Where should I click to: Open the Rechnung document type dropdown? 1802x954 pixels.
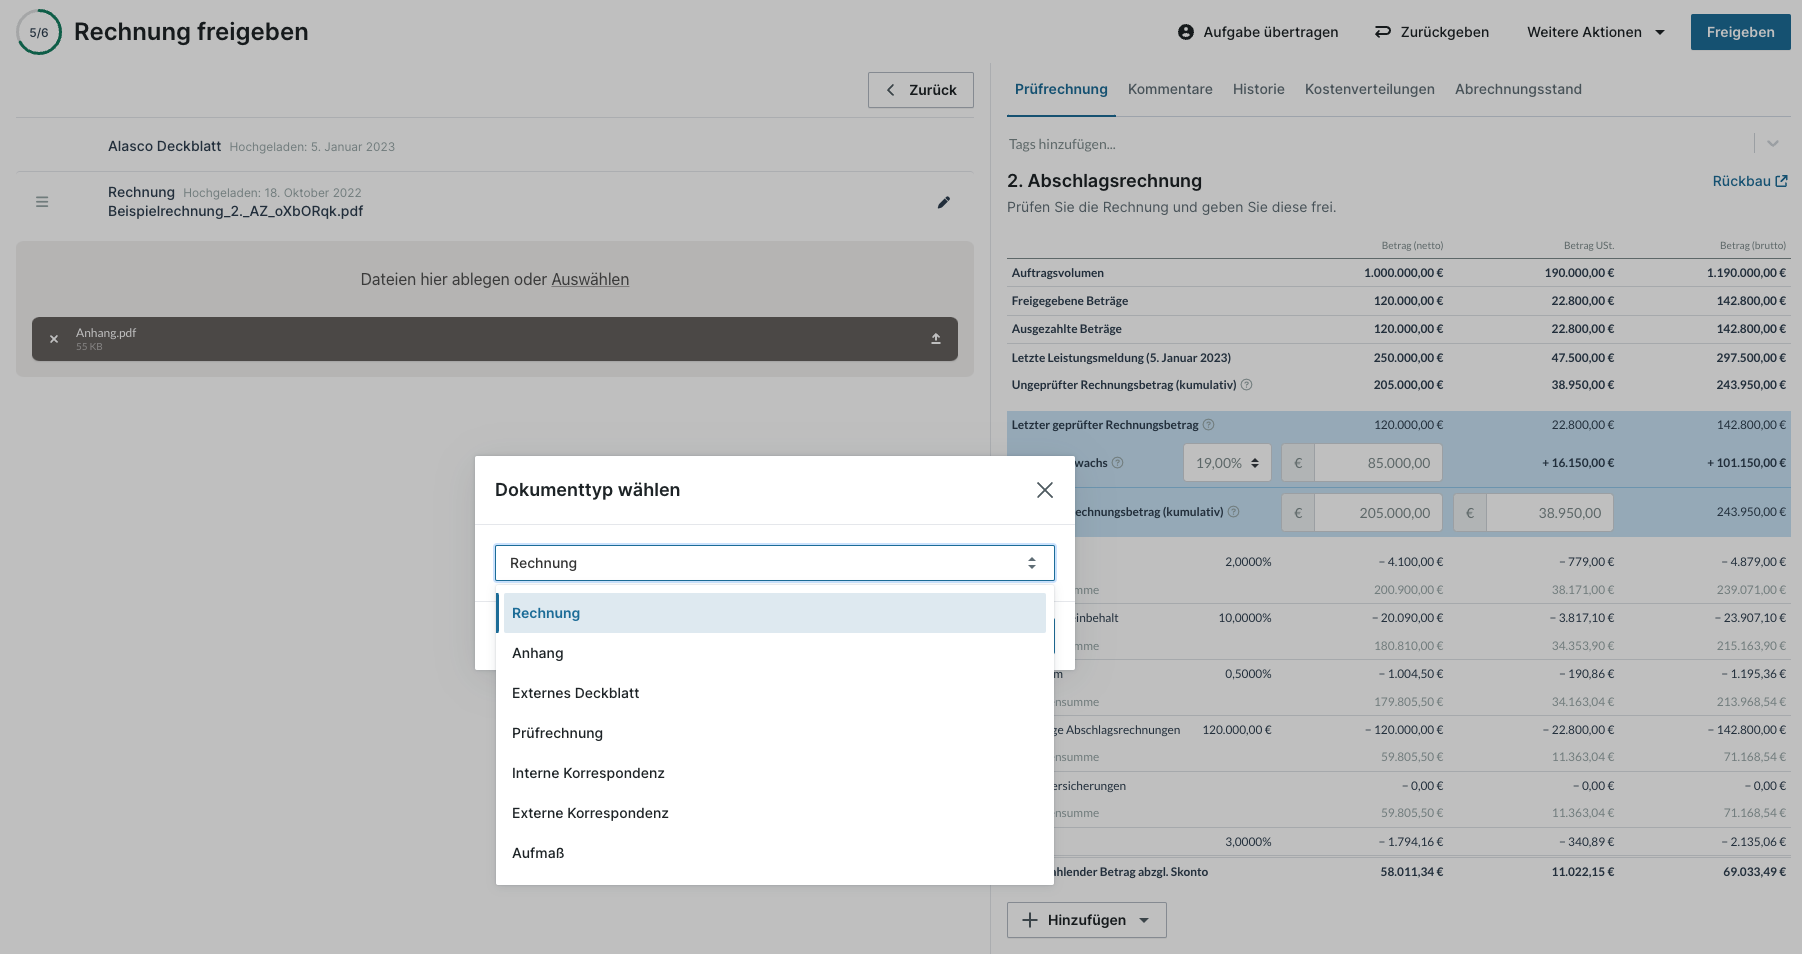pos(774,563)
